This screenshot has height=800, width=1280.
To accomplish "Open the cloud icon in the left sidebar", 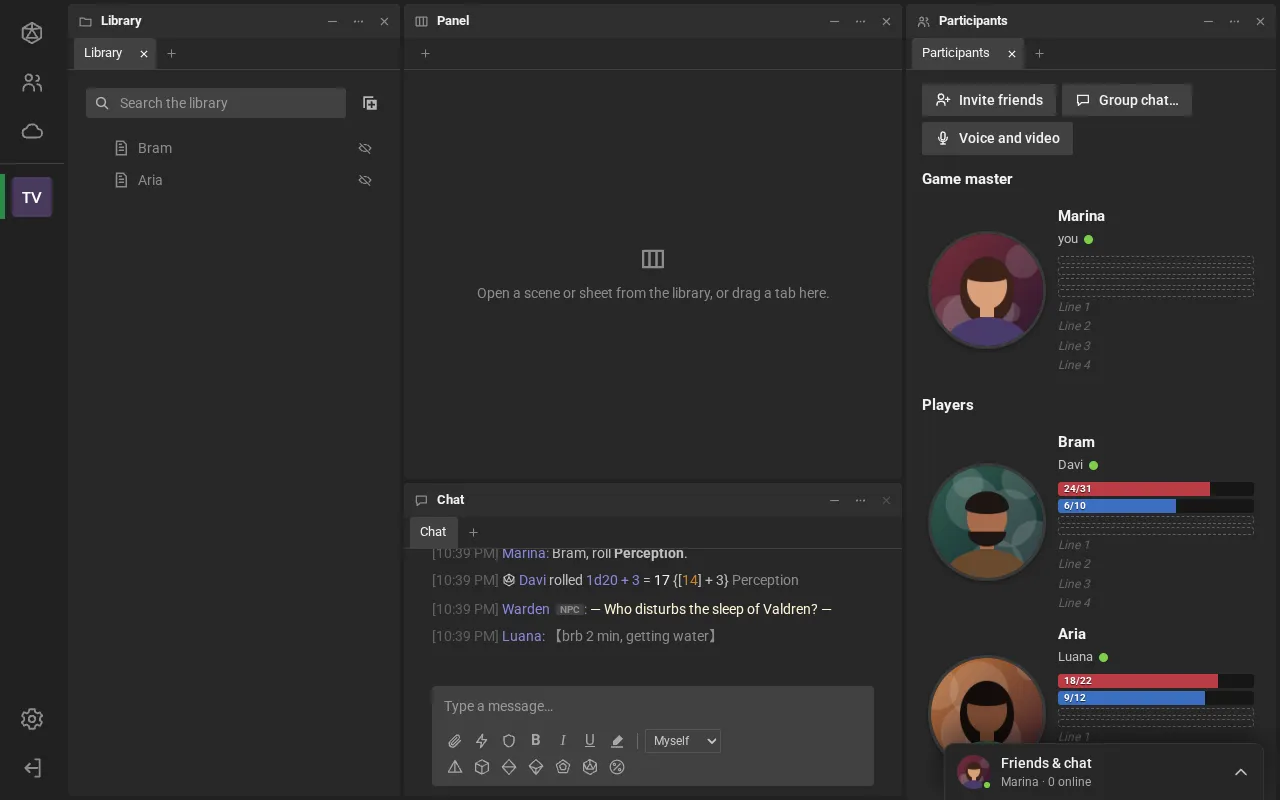I will point(32,131).
